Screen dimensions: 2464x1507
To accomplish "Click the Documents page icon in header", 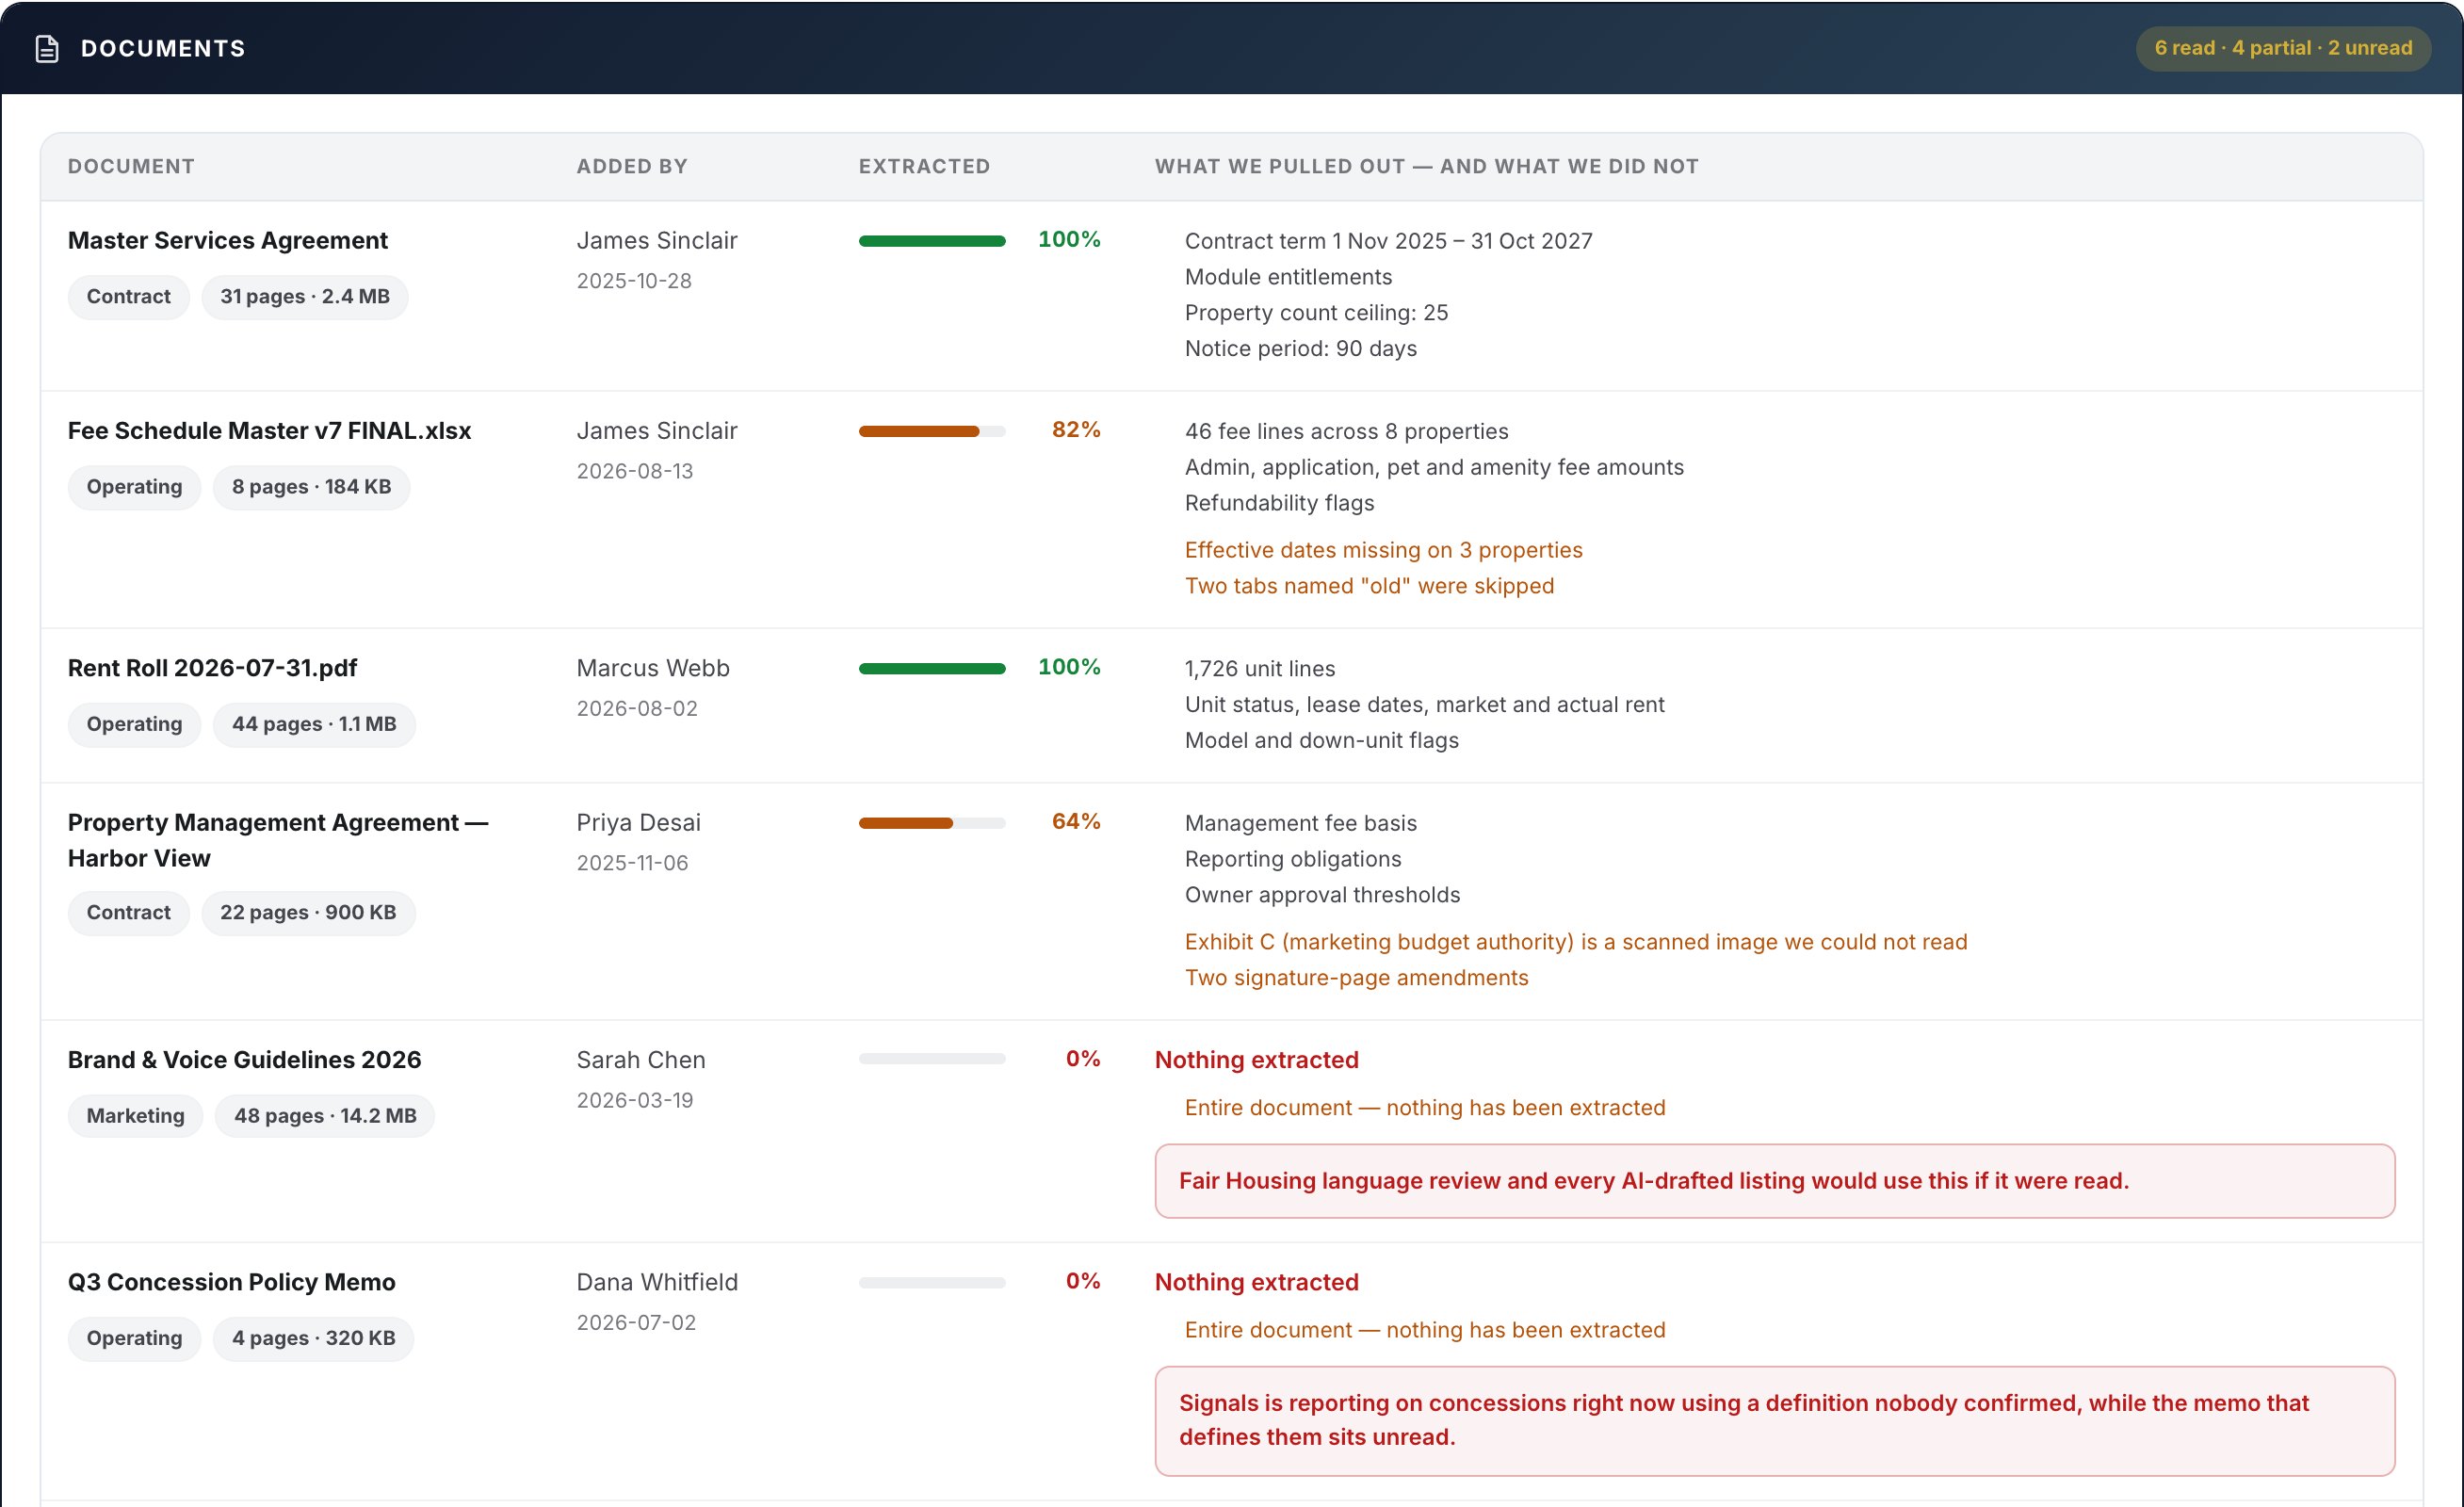I will pyautogui.click(x=47, y=48).
